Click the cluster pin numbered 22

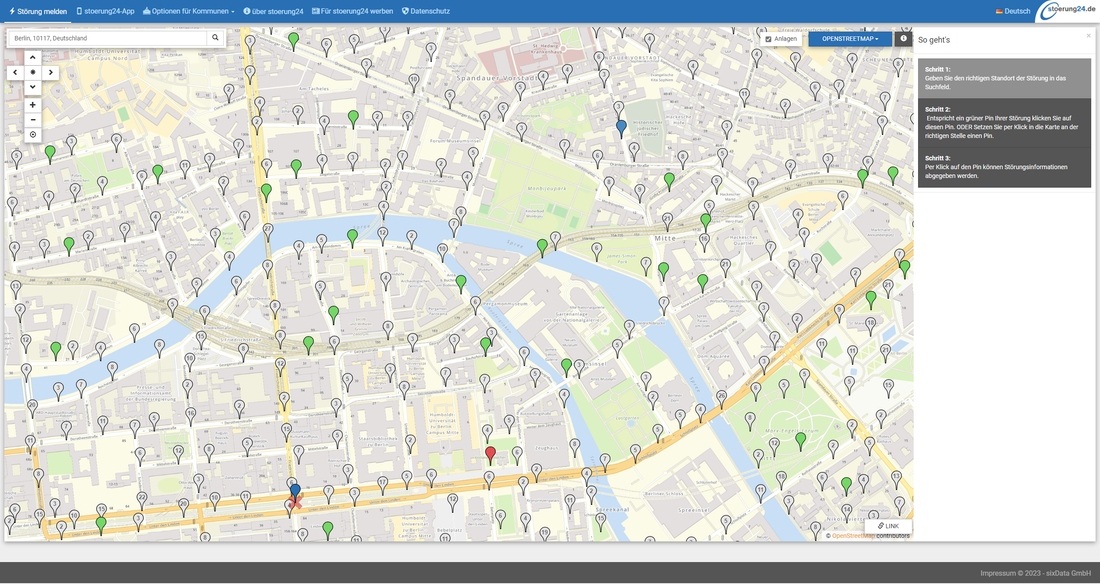point(142,500)
